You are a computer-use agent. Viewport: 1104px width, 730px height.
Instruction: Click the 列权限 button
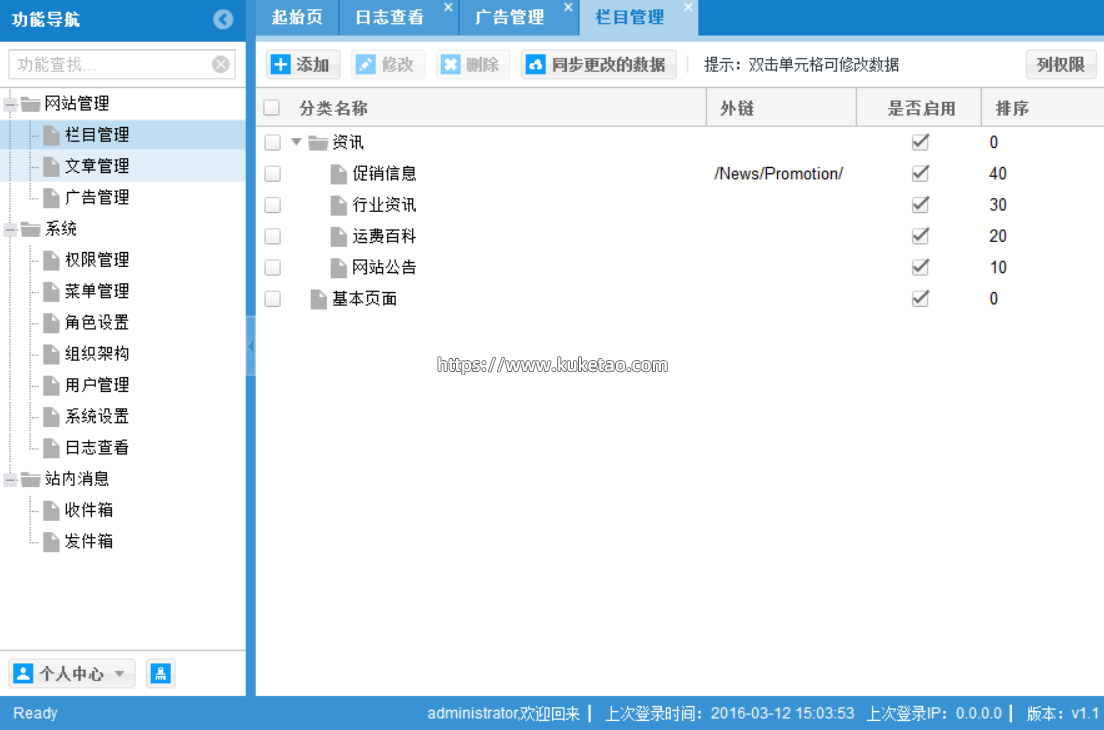coord(1060,65)
